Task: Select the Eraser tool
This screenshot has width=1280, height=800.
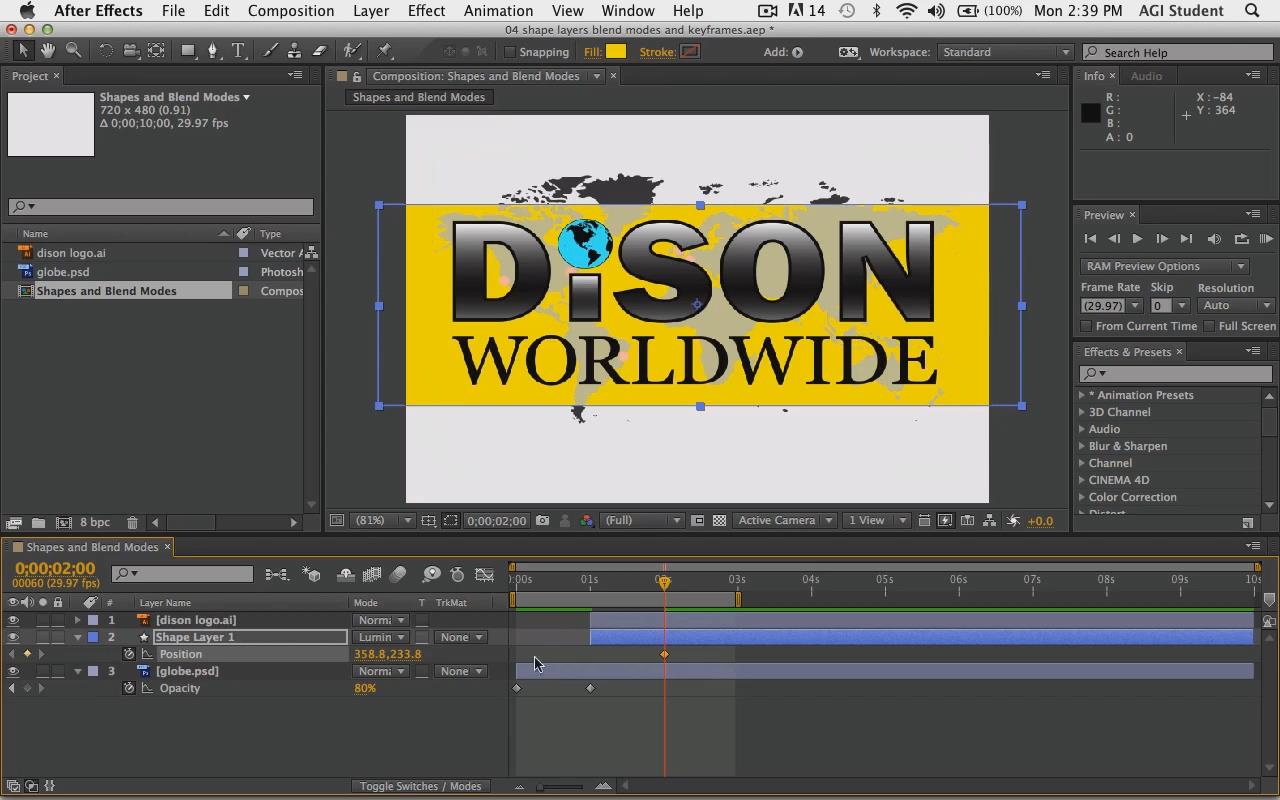Action: [x=320, y=51]
